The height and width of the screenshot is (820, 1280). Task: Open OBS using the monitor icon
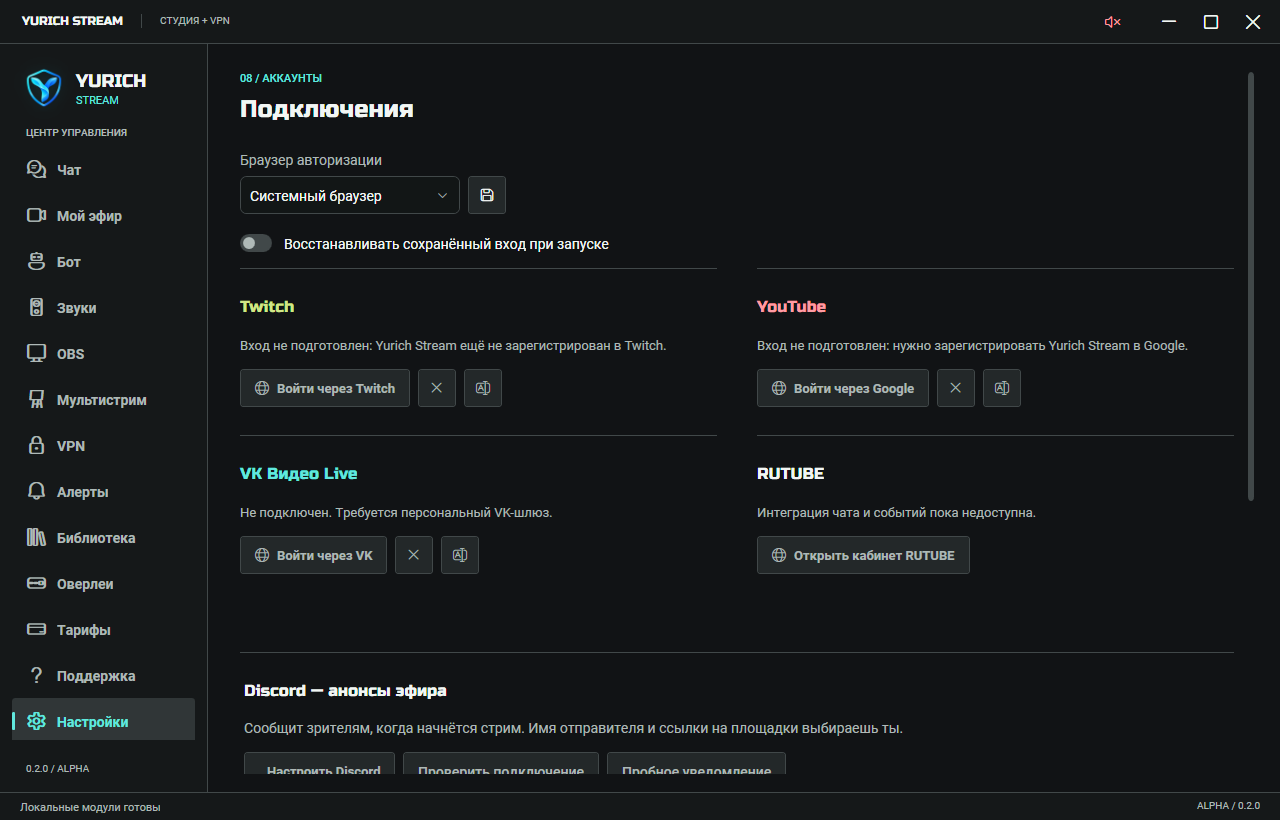pyautogui.click(x=36, y=354)
